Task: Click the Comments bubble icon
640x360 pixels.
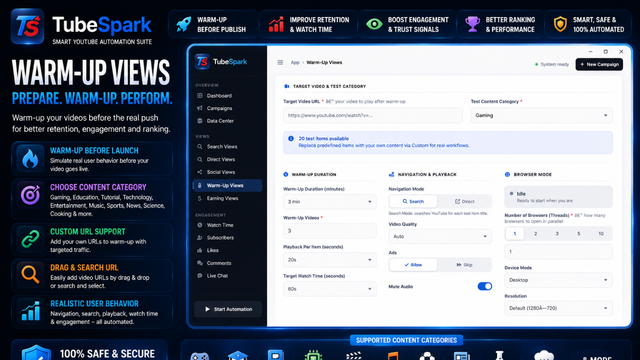Action: click(x=200, y=263)
